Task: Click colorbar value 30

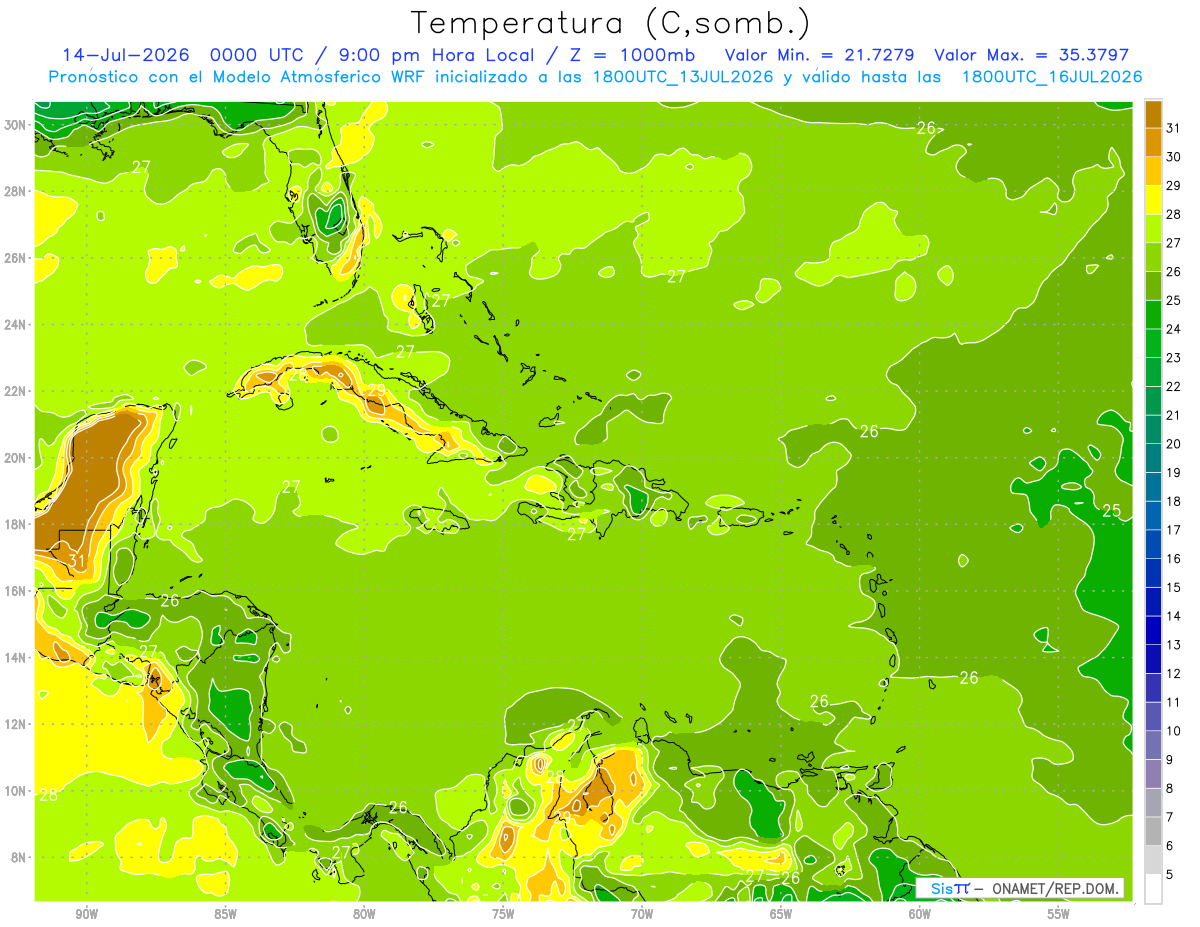Action: (x=1173, y=156)
